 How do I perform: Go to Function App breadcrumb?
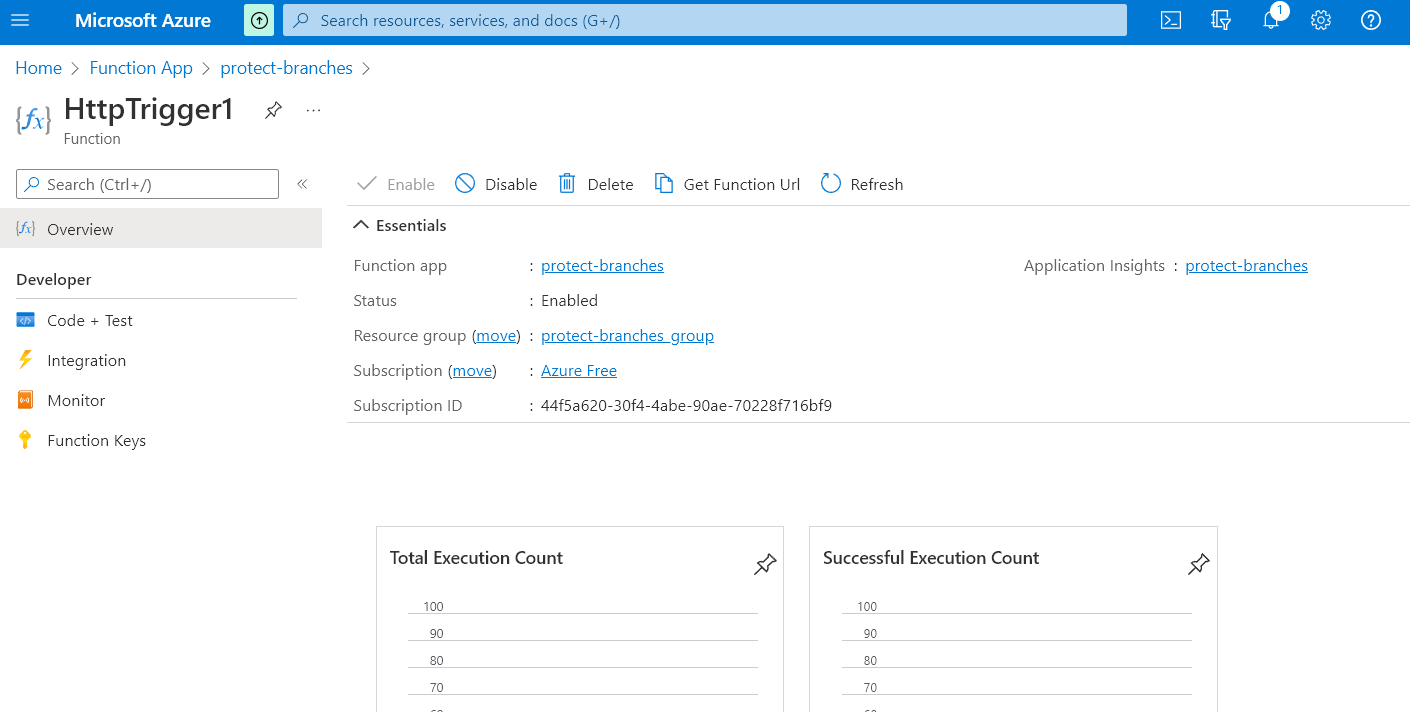pyautogui.click(x=141, y=68)
